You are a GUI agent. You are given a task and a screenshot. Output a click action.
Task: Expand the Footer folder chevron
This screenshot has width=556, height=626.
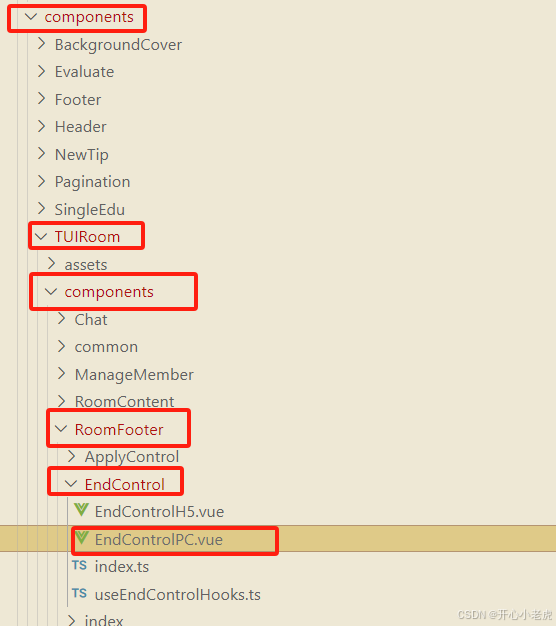(41, 99)
